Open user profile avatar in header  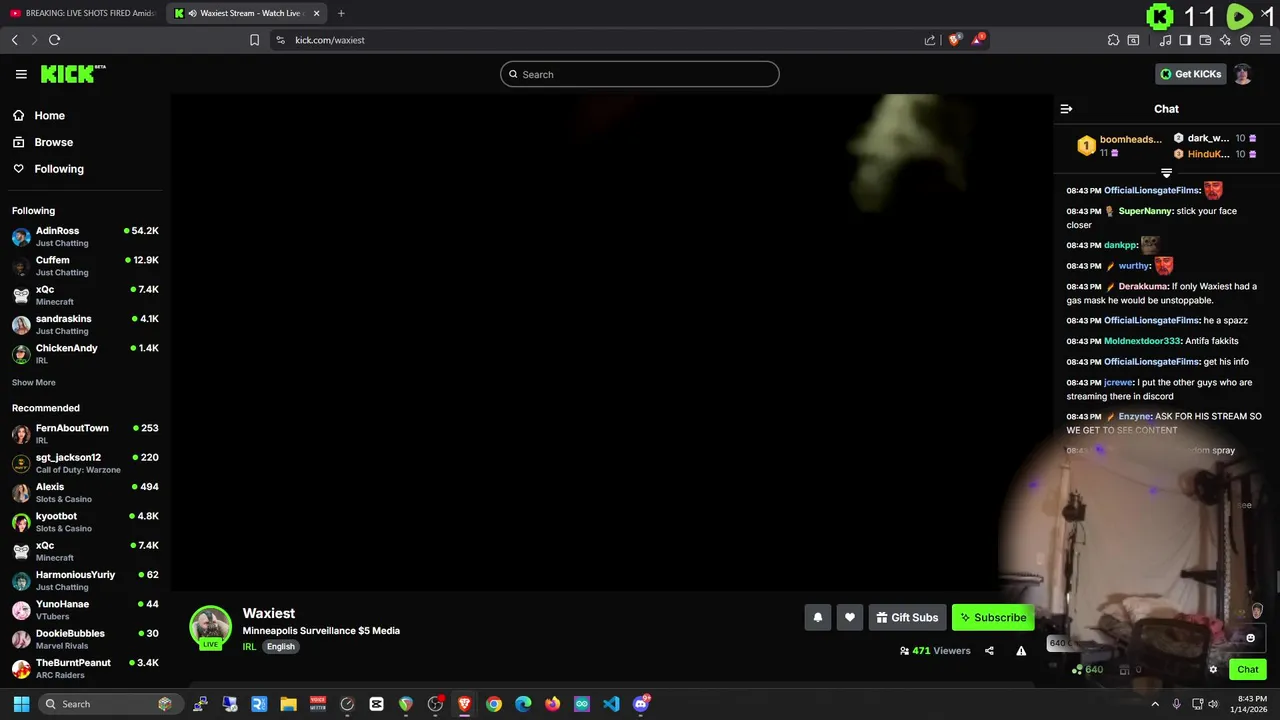point(1242,74)
